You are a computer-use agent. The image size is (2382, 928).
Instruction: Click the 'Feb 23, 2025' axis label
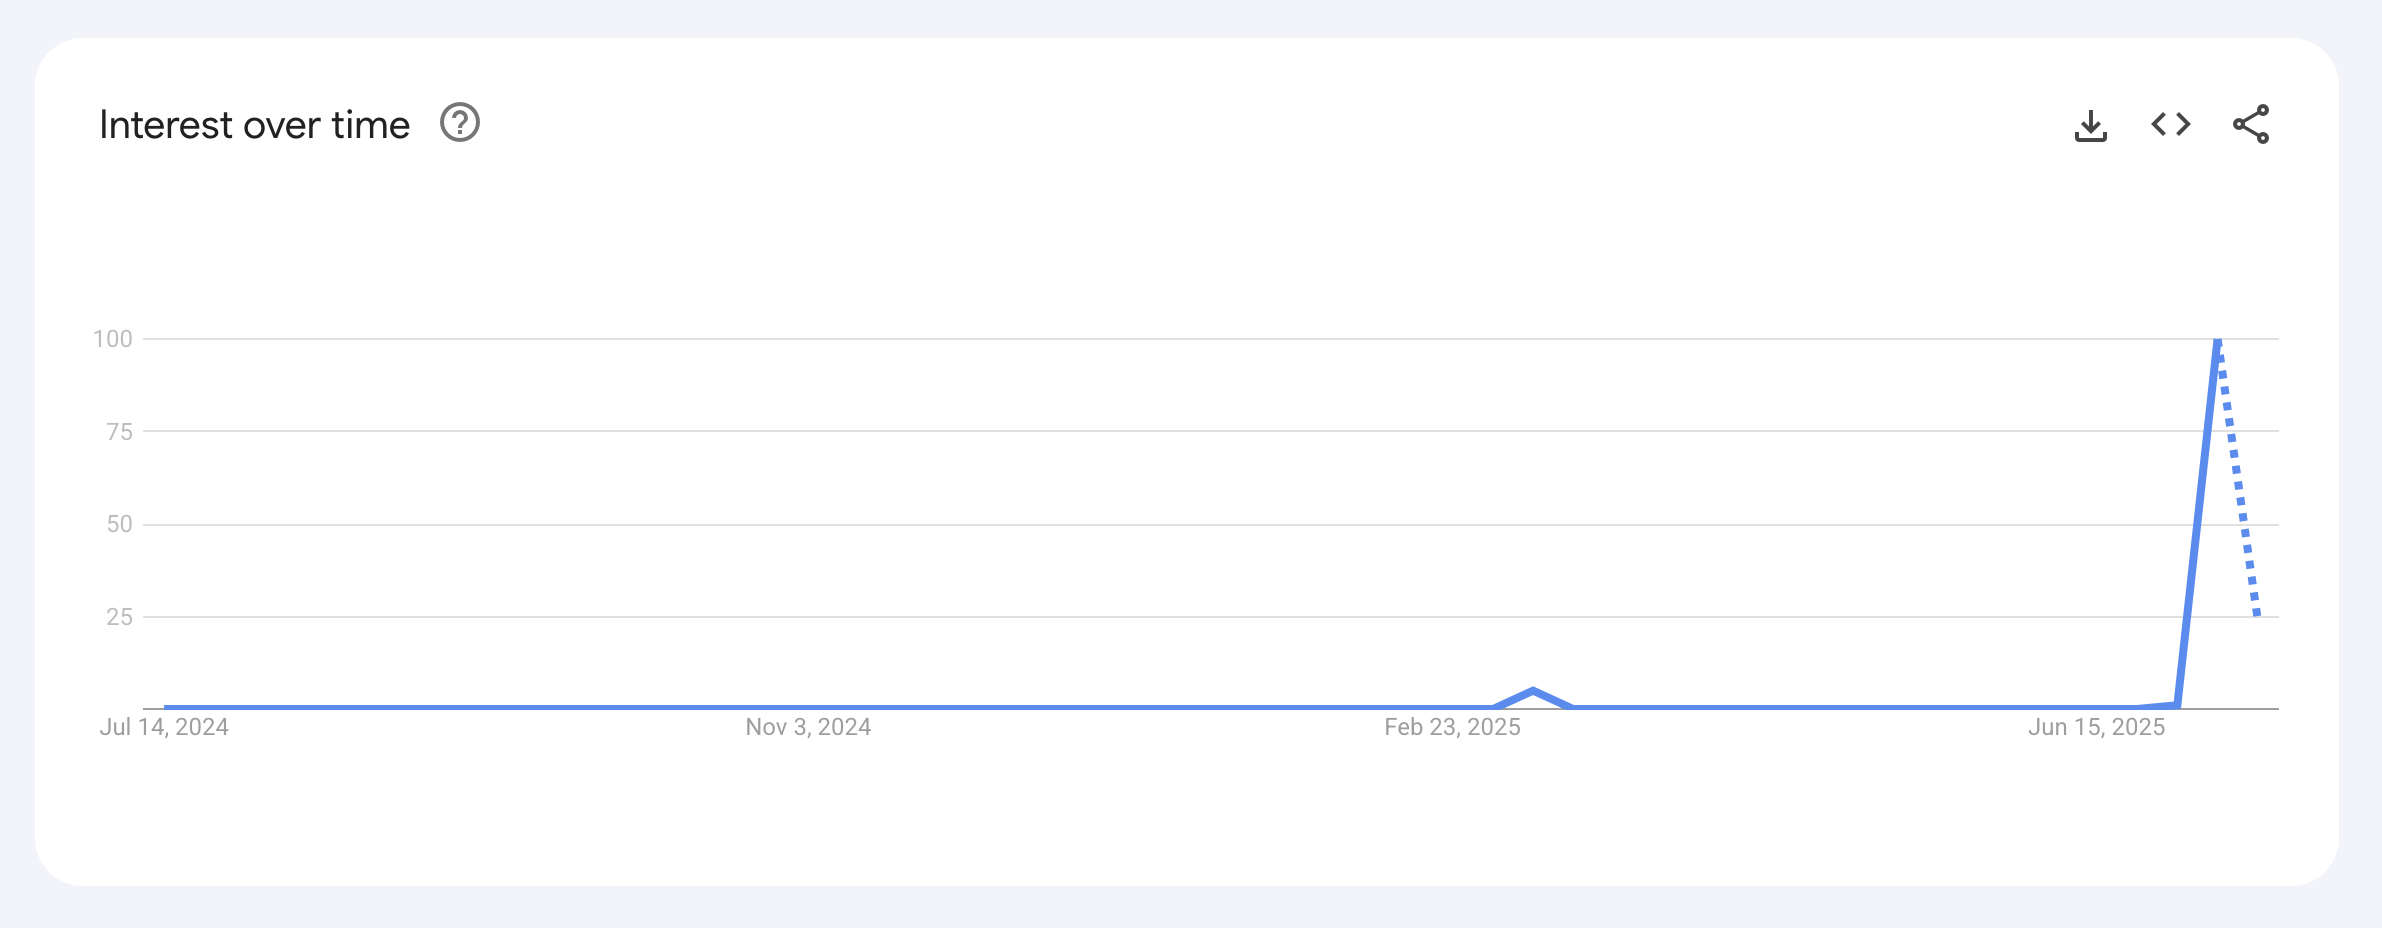click(1452, 727)
